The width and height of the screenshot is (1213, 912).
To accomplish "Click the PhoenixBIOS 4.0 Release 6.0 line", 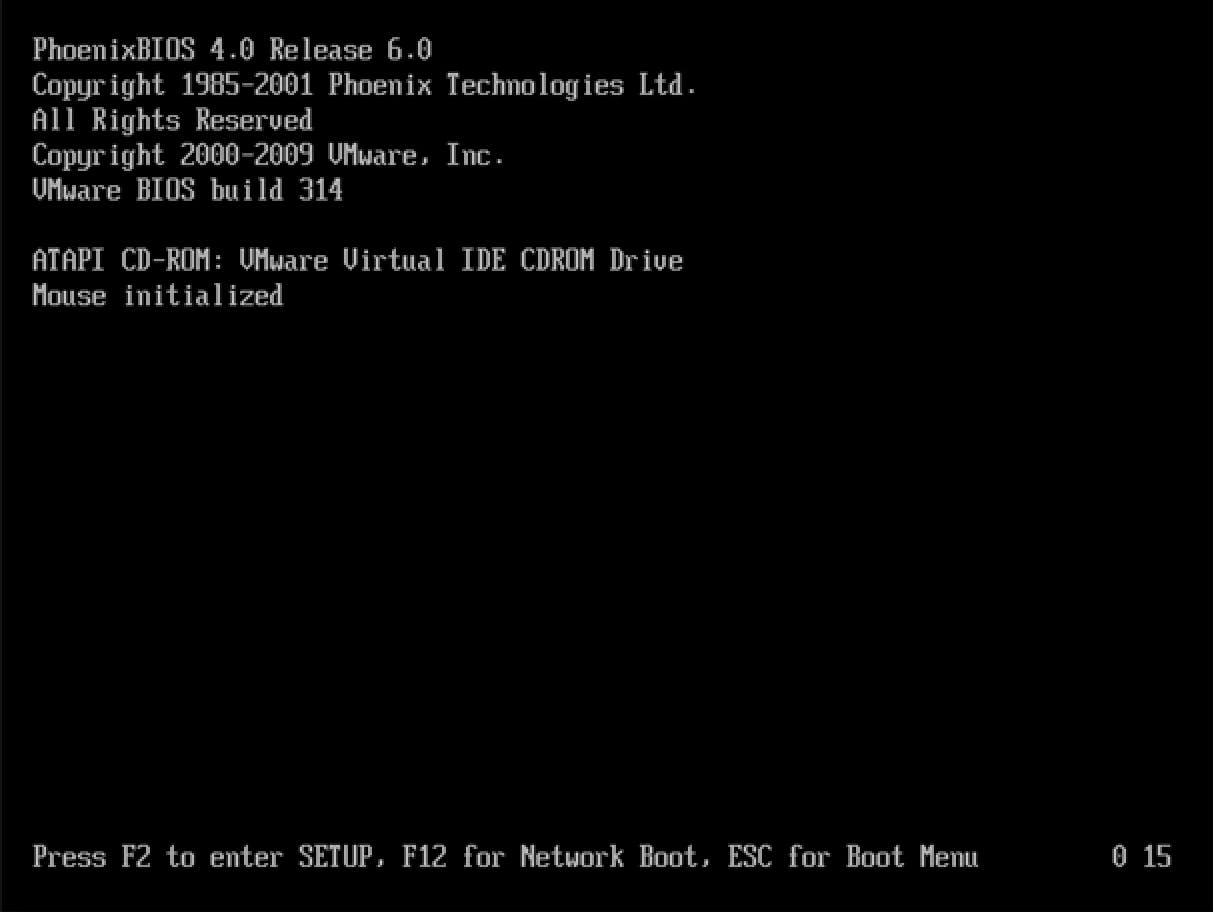I will (x=232, y=50).
